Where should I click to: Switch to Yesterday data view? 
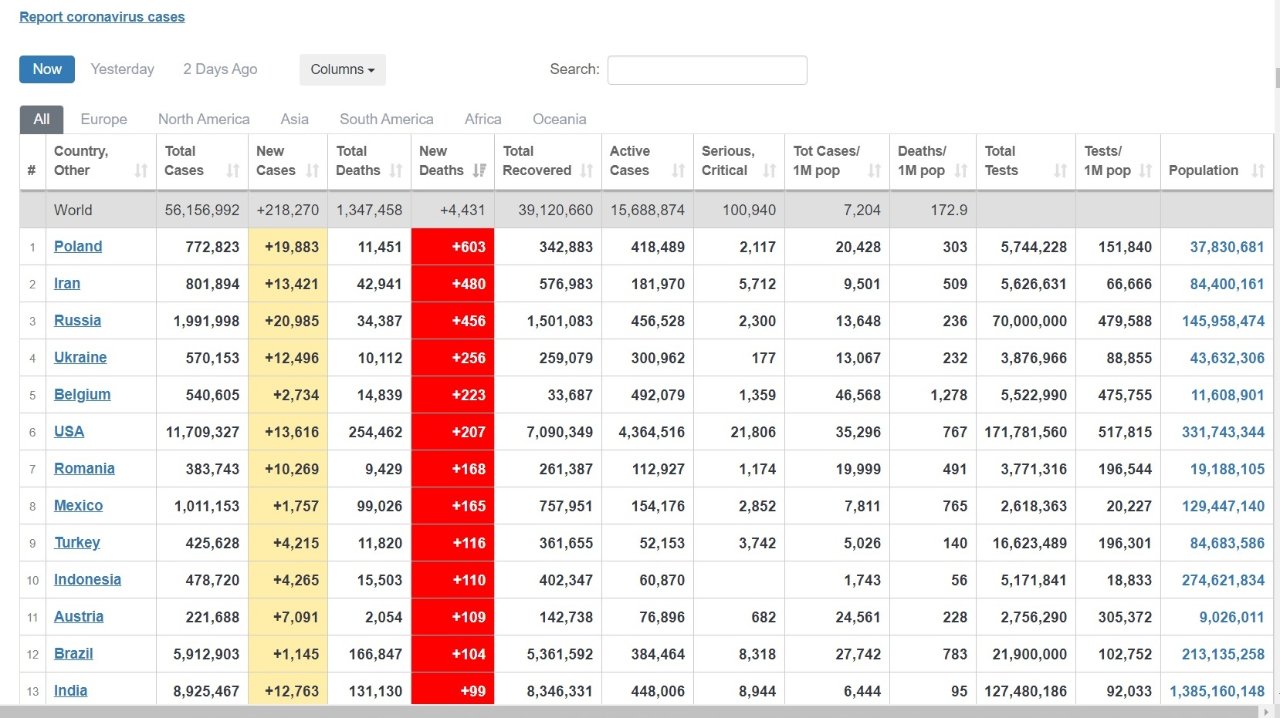(x=122, y=69)
